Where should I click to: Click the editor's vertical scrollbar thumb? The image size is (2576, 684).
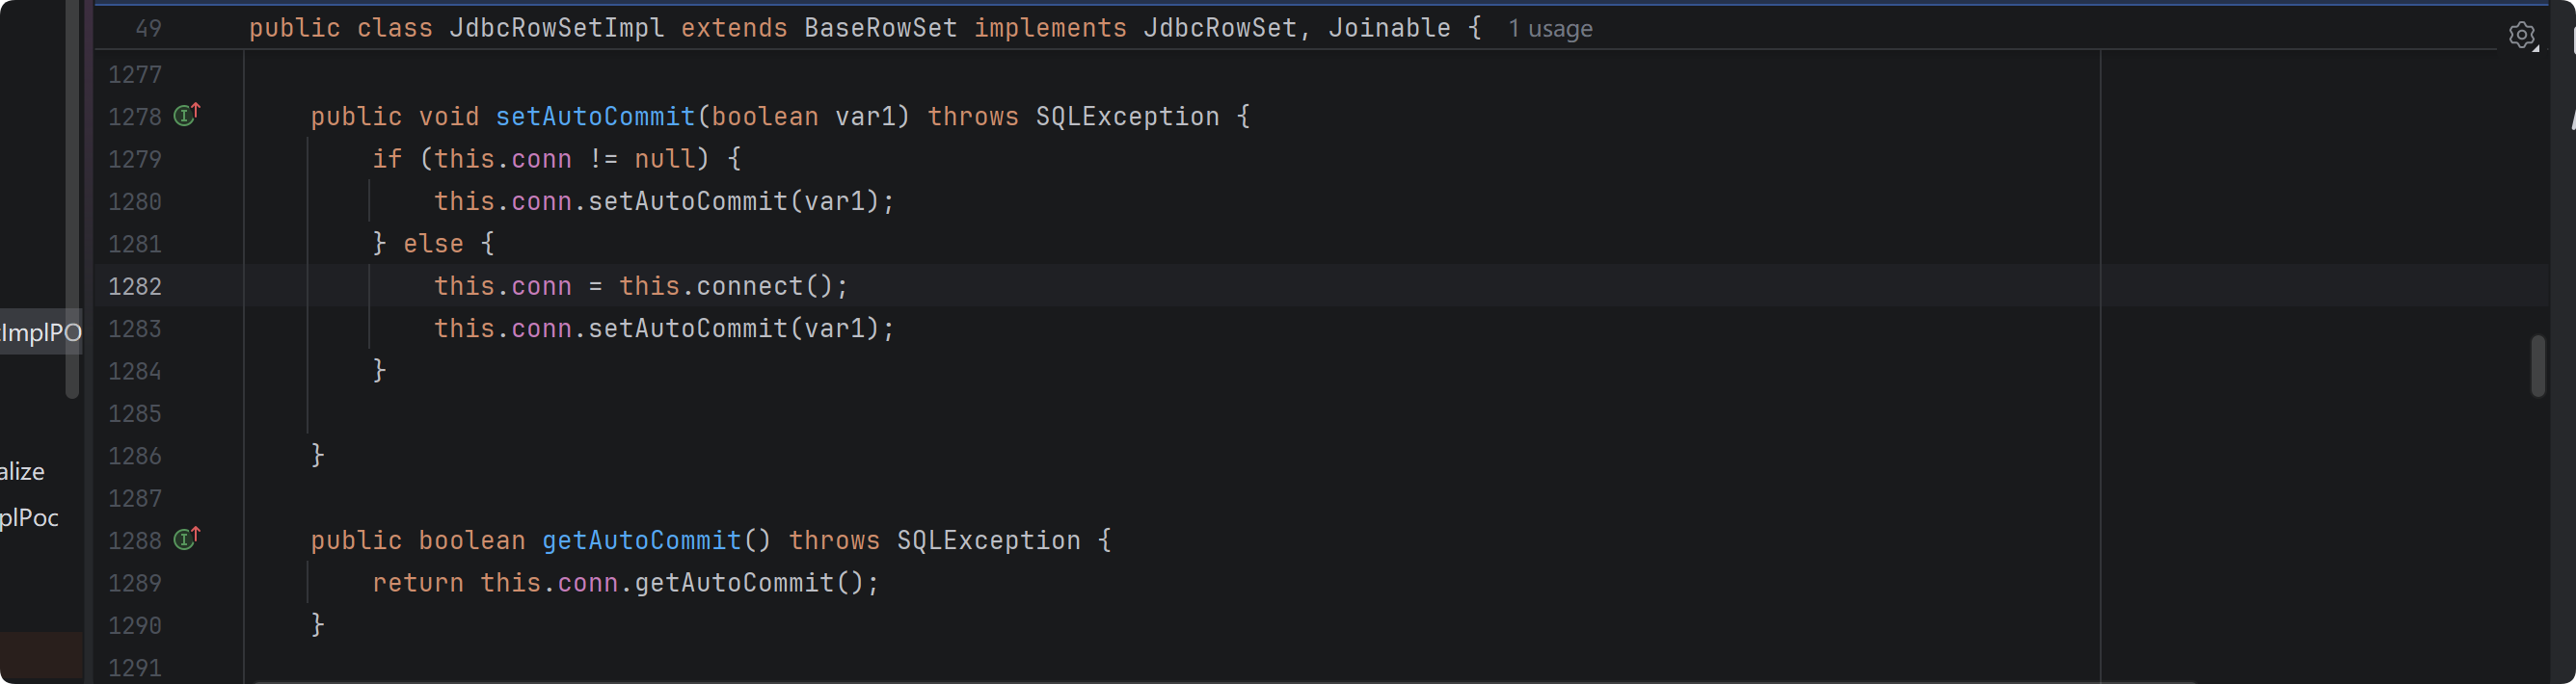coord(2538,366)
